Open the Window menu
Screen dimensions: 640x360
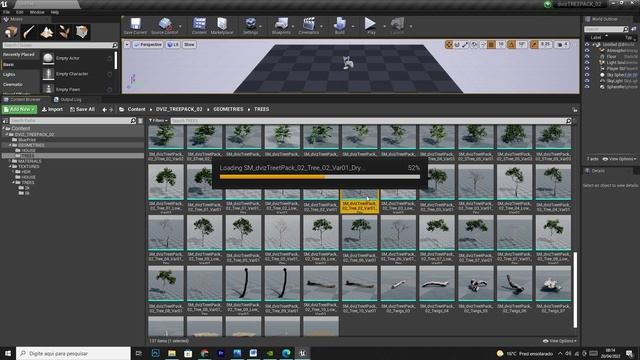(x=37, y=12)
